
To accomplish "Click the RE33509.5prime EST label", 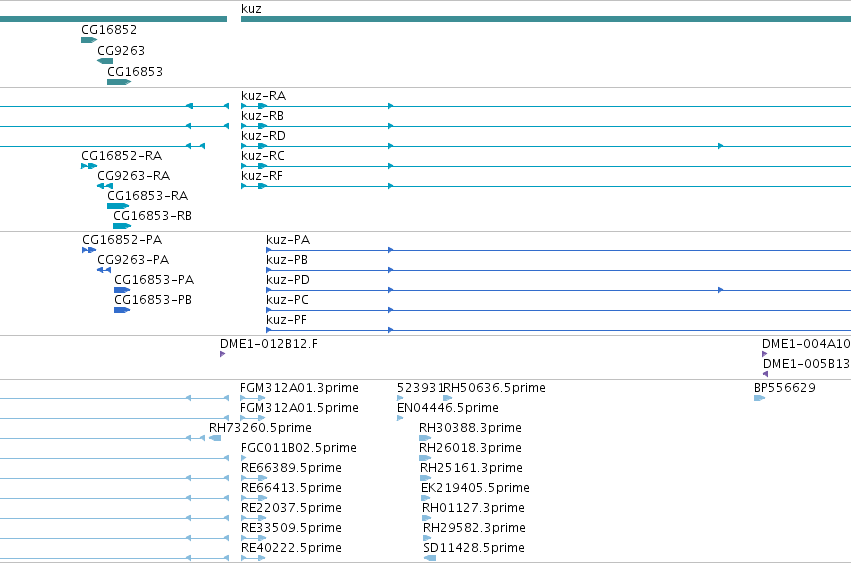I will [291, 528].
